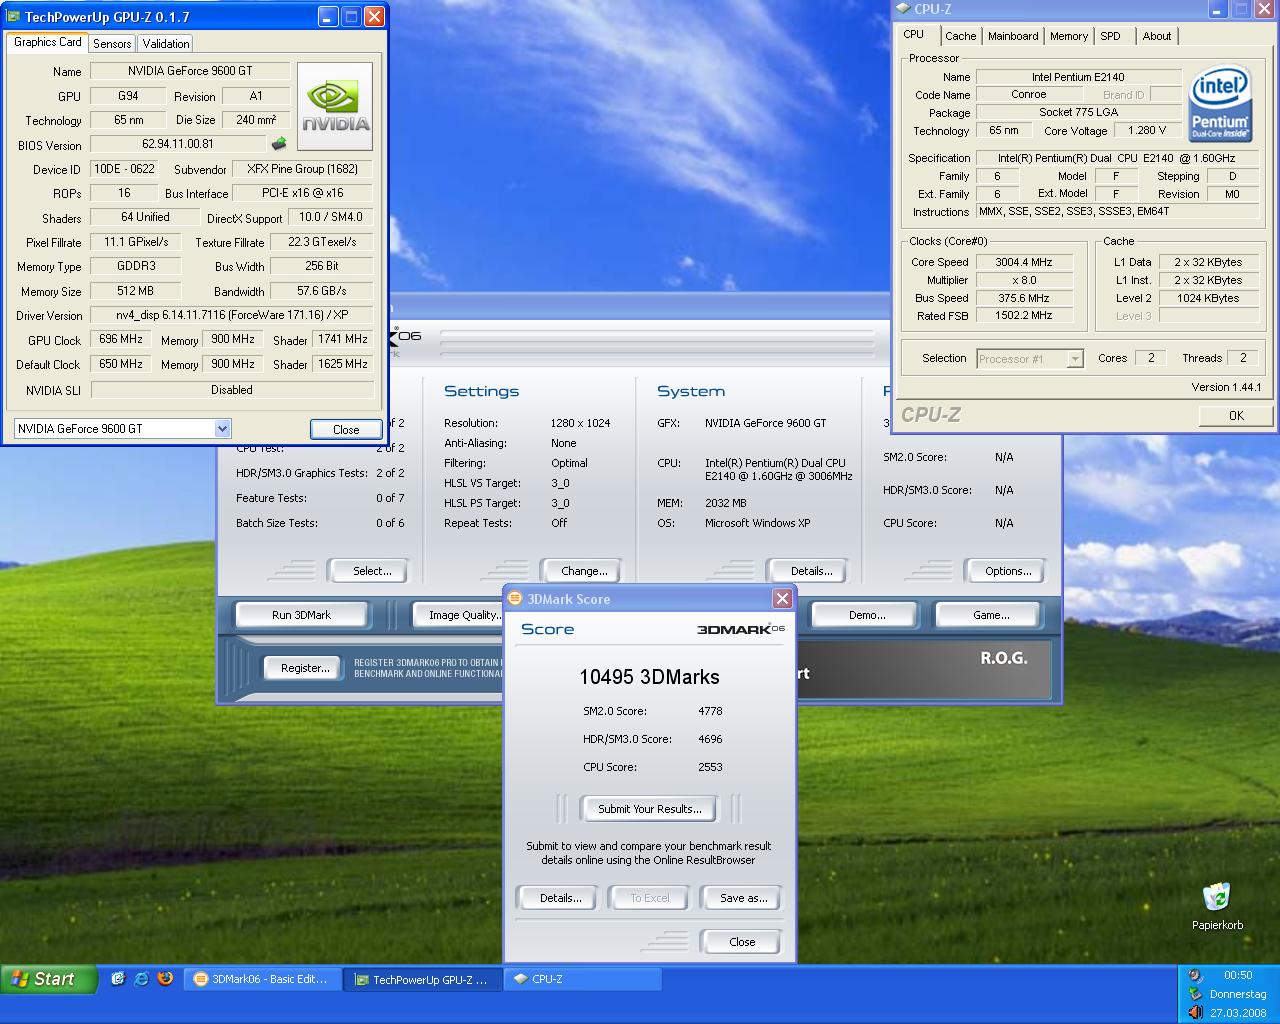
Task: Click the GPU-Z title bar icon
Action: pos(13,16)
